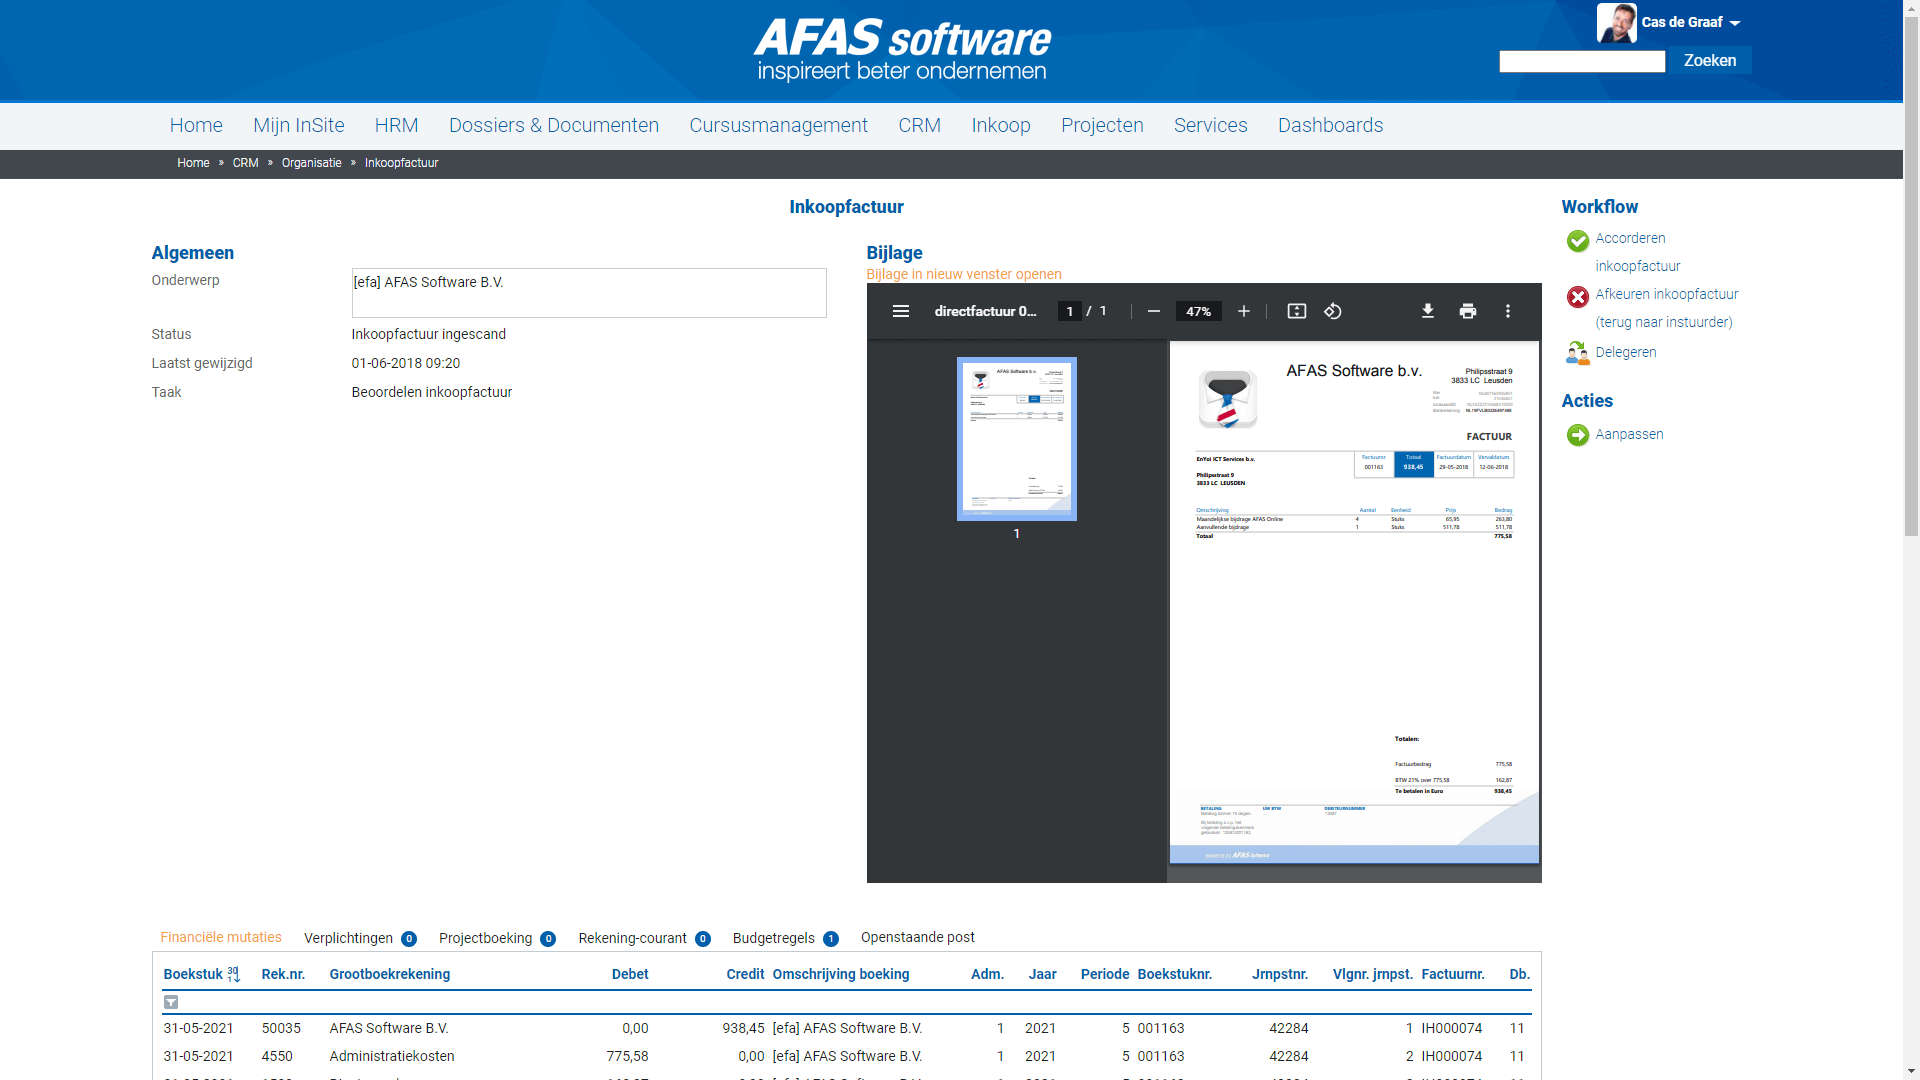This screenshot has width=1920, height=1080.
Task: Download the PDF attachment
Action: [1427, 312]
